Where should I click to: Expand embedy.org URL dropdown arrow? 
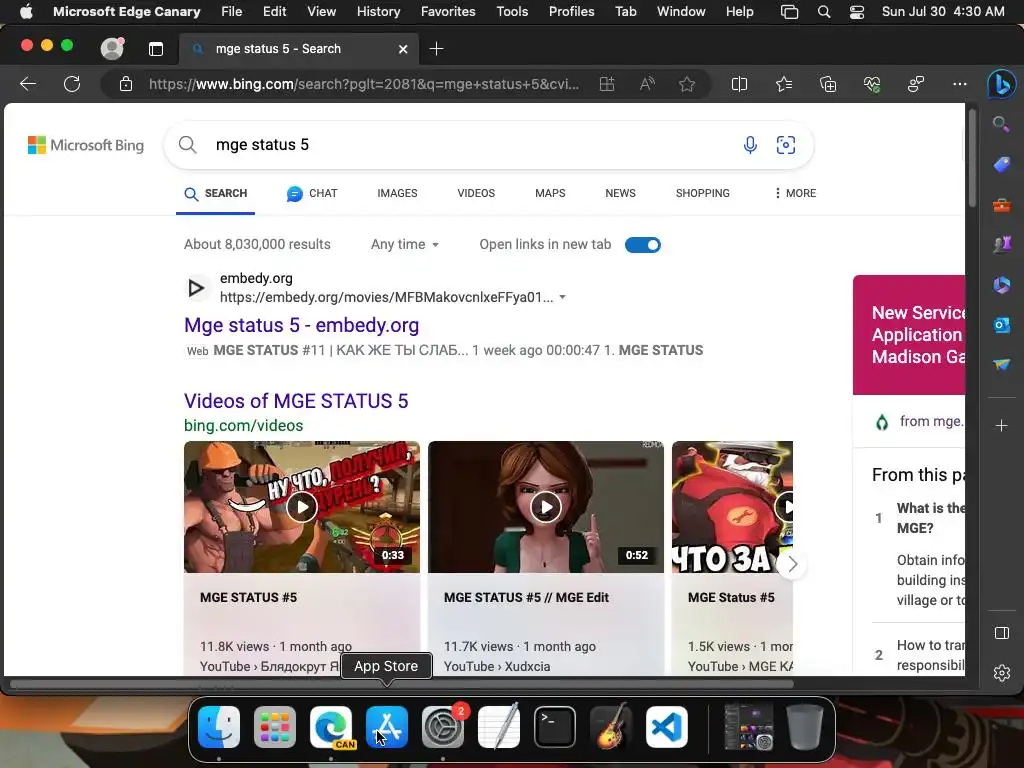pos(562,297)
